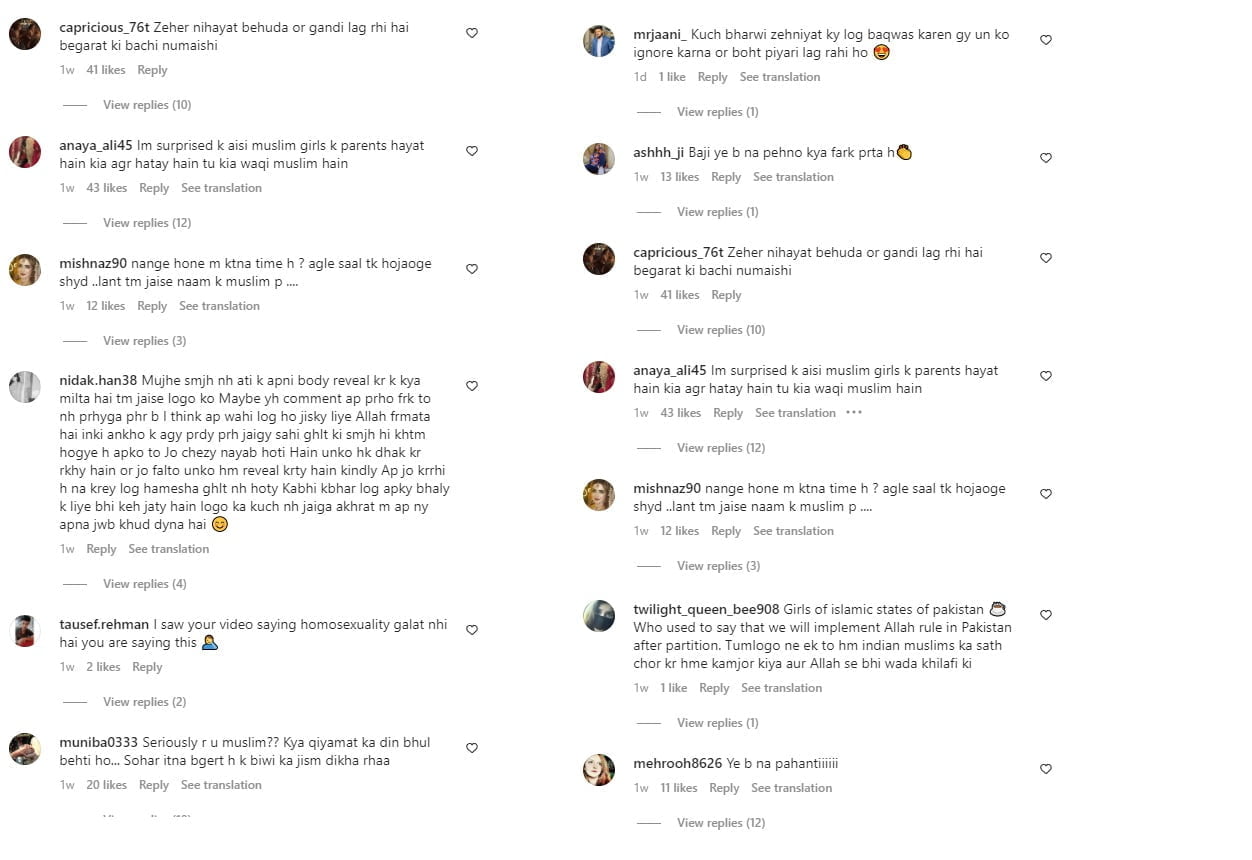This screenshot has width=1252, height=860.
Task: Expand View replies (4) under nidak.han38
Action: (x=145, y=584)
